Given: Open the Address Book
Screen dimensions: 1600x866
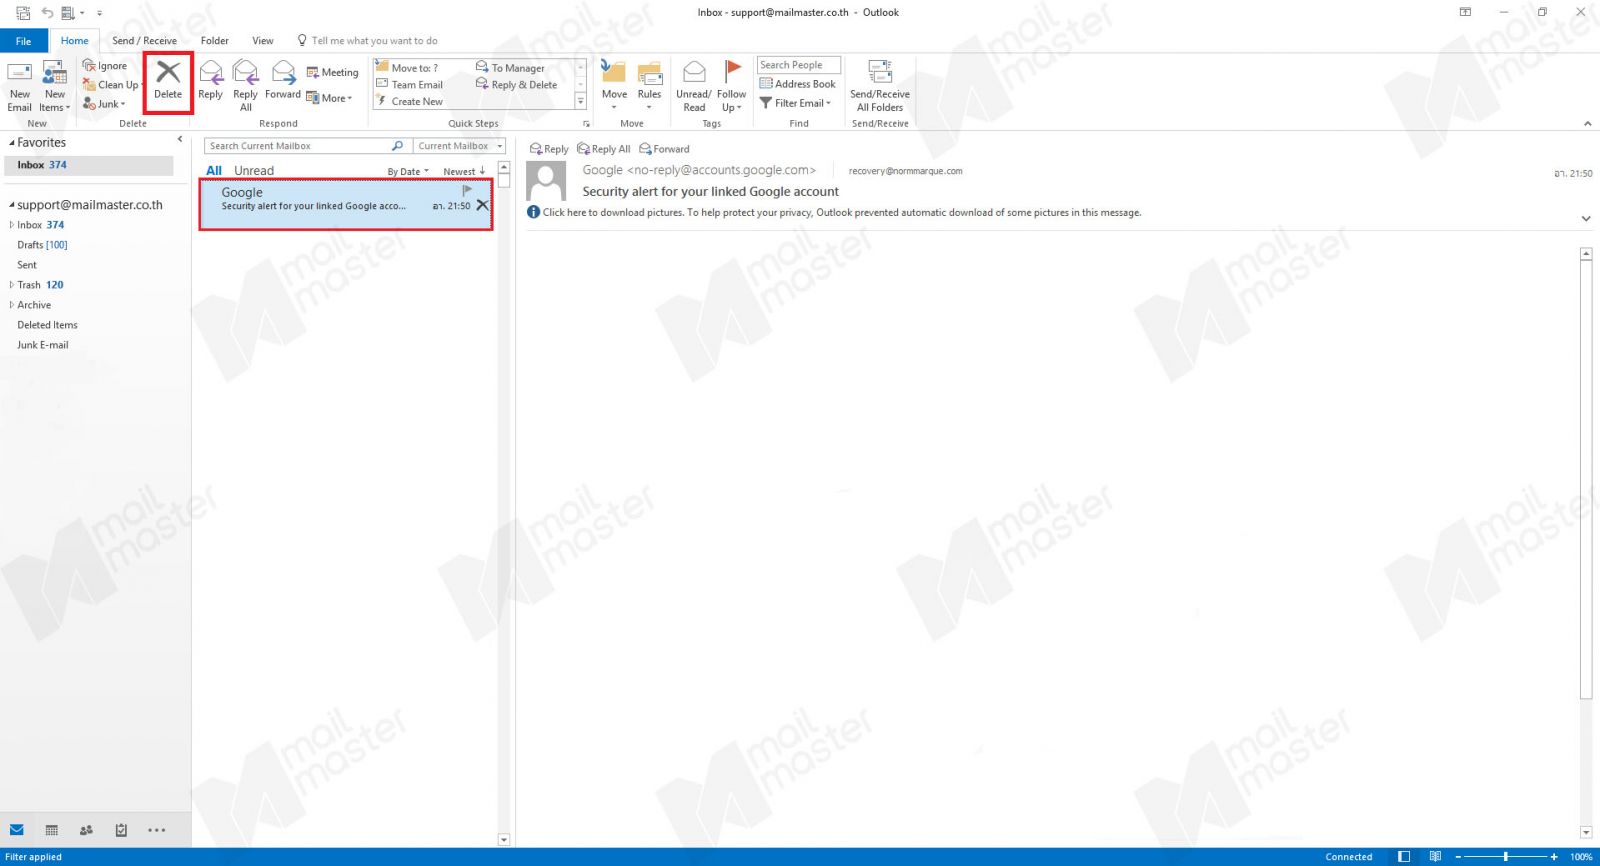Looking at the screenshot, I should point(798,84).
